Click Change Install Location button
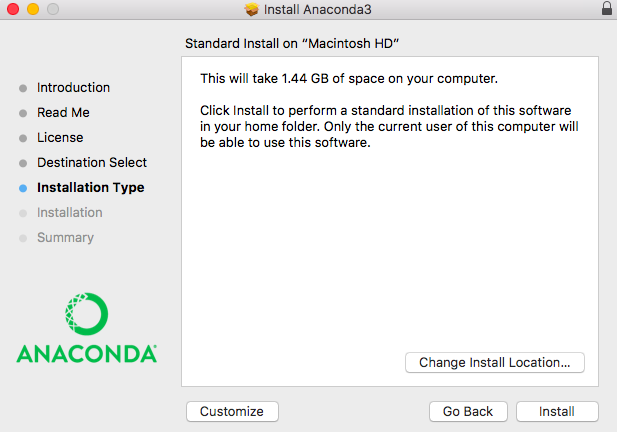Screen dimensions: 617x432 (x=494, y=362)
